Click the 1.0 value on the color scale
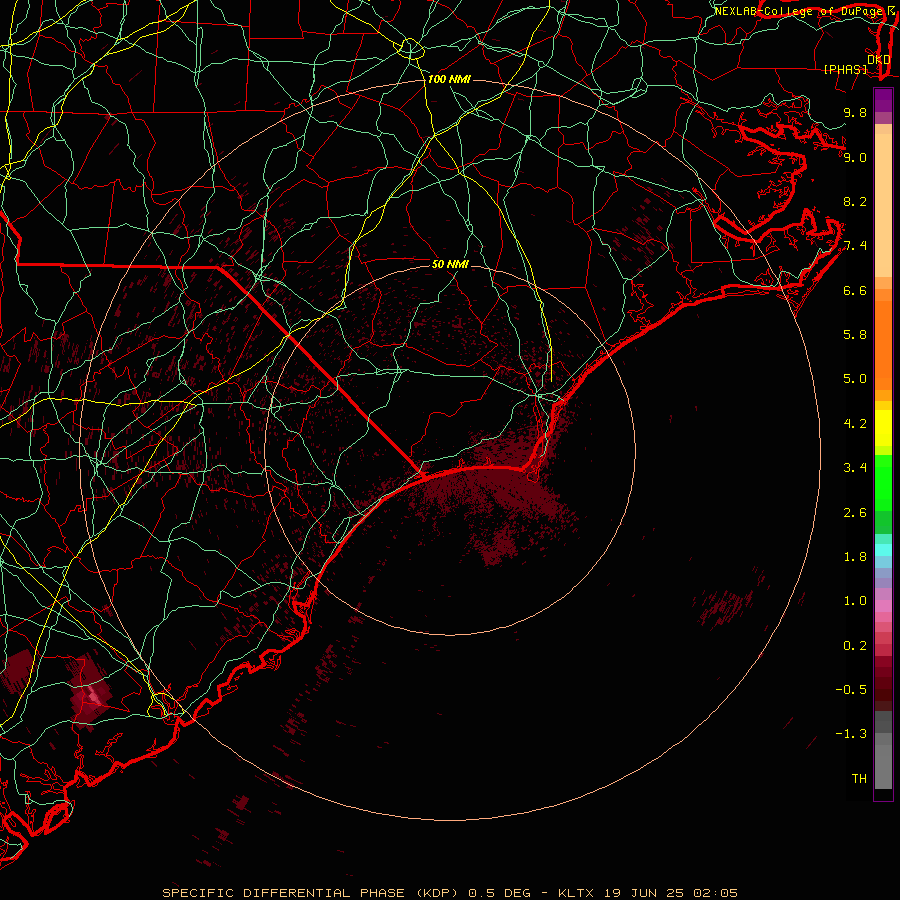900x900 pixels. (x=855, y=601)
